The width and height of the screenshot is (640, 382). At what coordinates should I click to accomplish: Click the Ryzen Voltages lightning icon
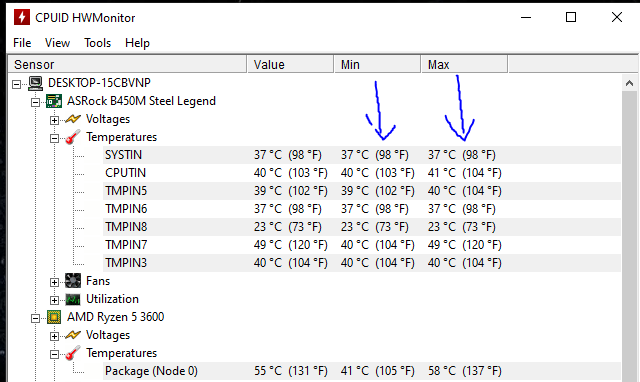73,335
